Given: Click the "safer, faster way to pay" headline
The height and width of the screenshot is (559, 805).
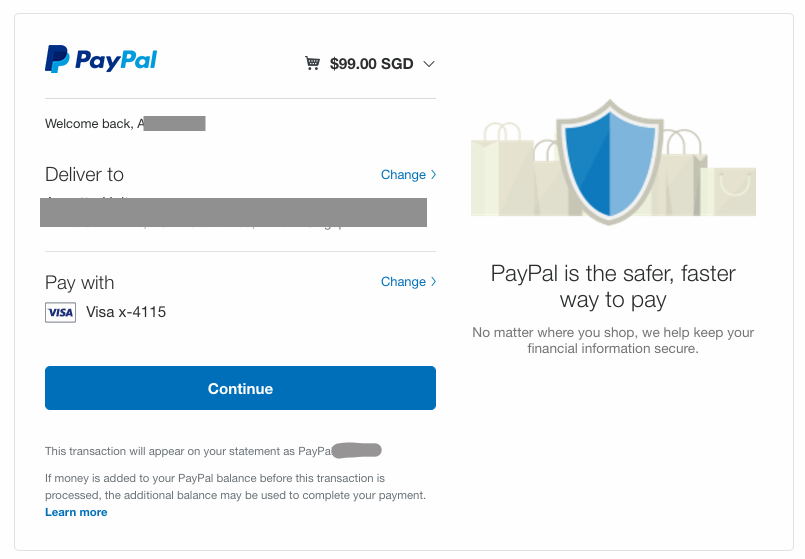Looking at the screenshot, I should tap(613, 286).
